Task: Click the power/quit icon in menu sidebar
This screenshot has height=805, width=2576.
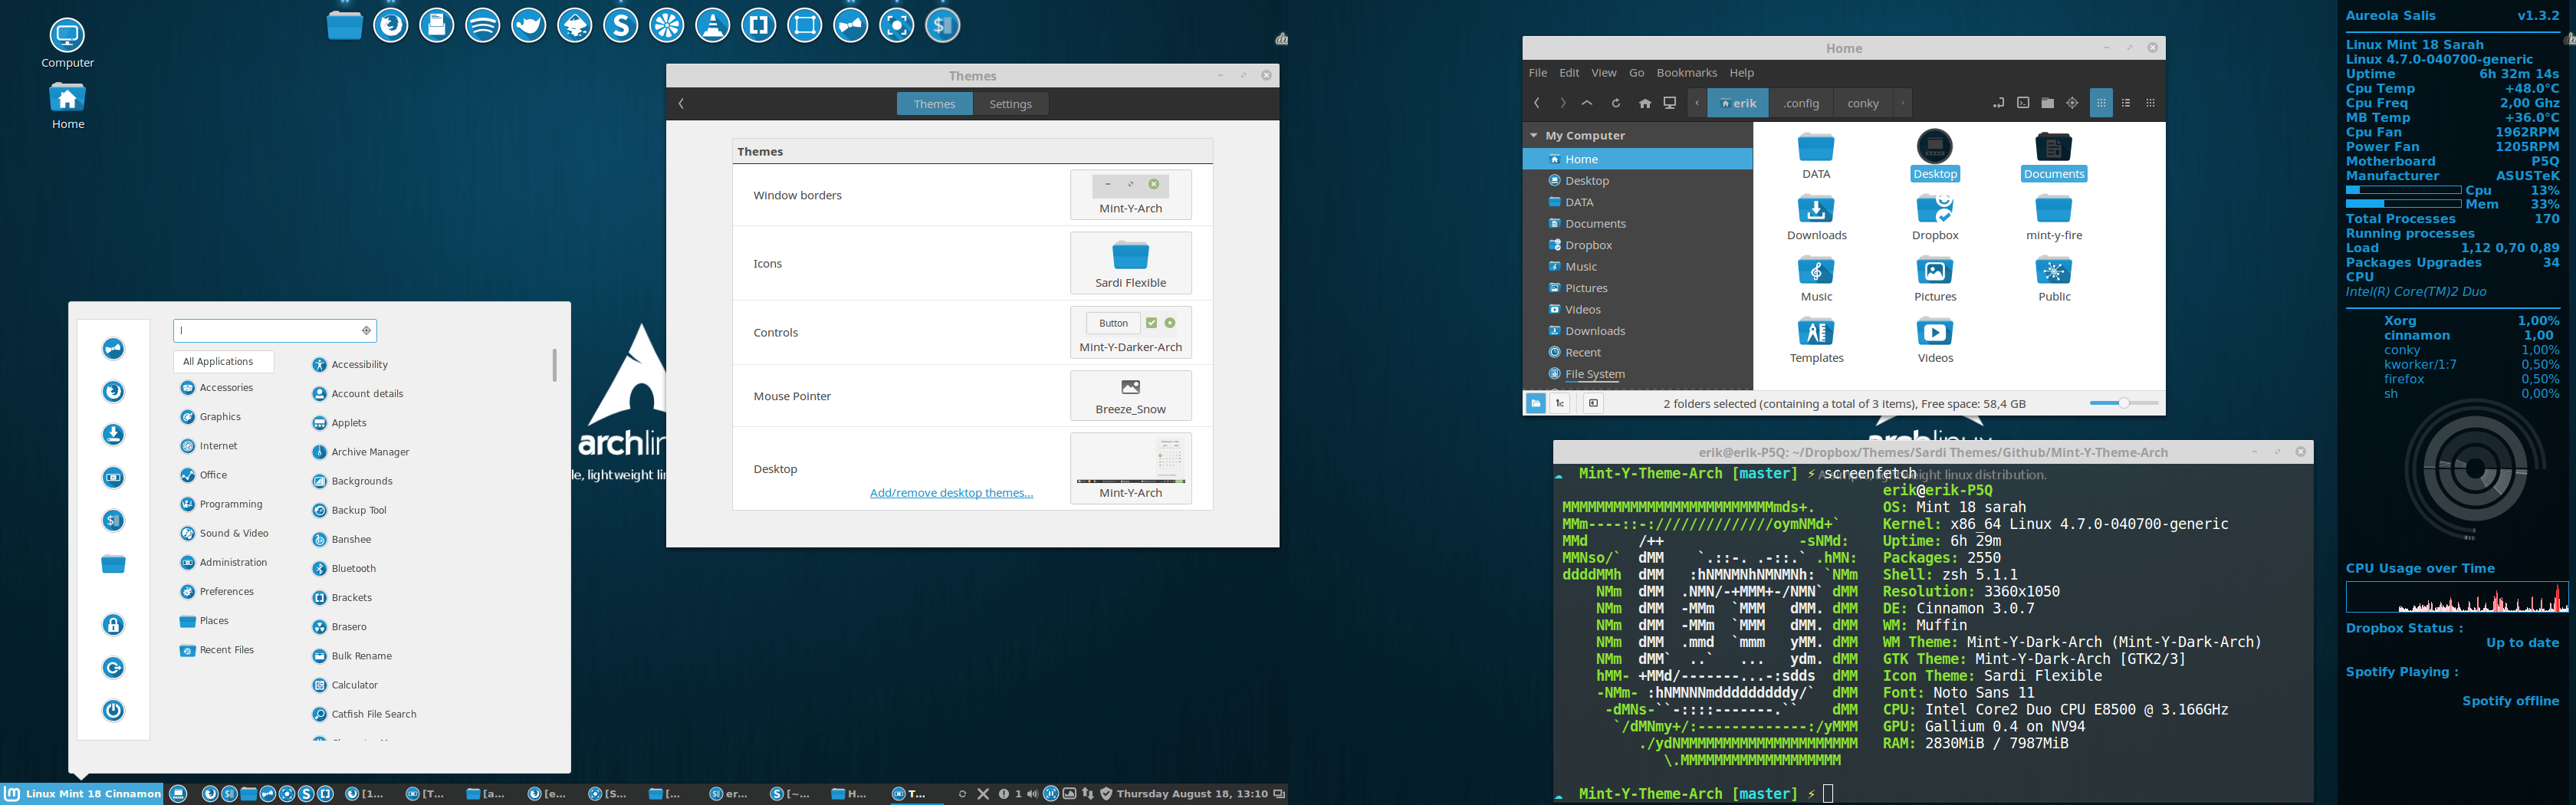Action: coord(113,711)
